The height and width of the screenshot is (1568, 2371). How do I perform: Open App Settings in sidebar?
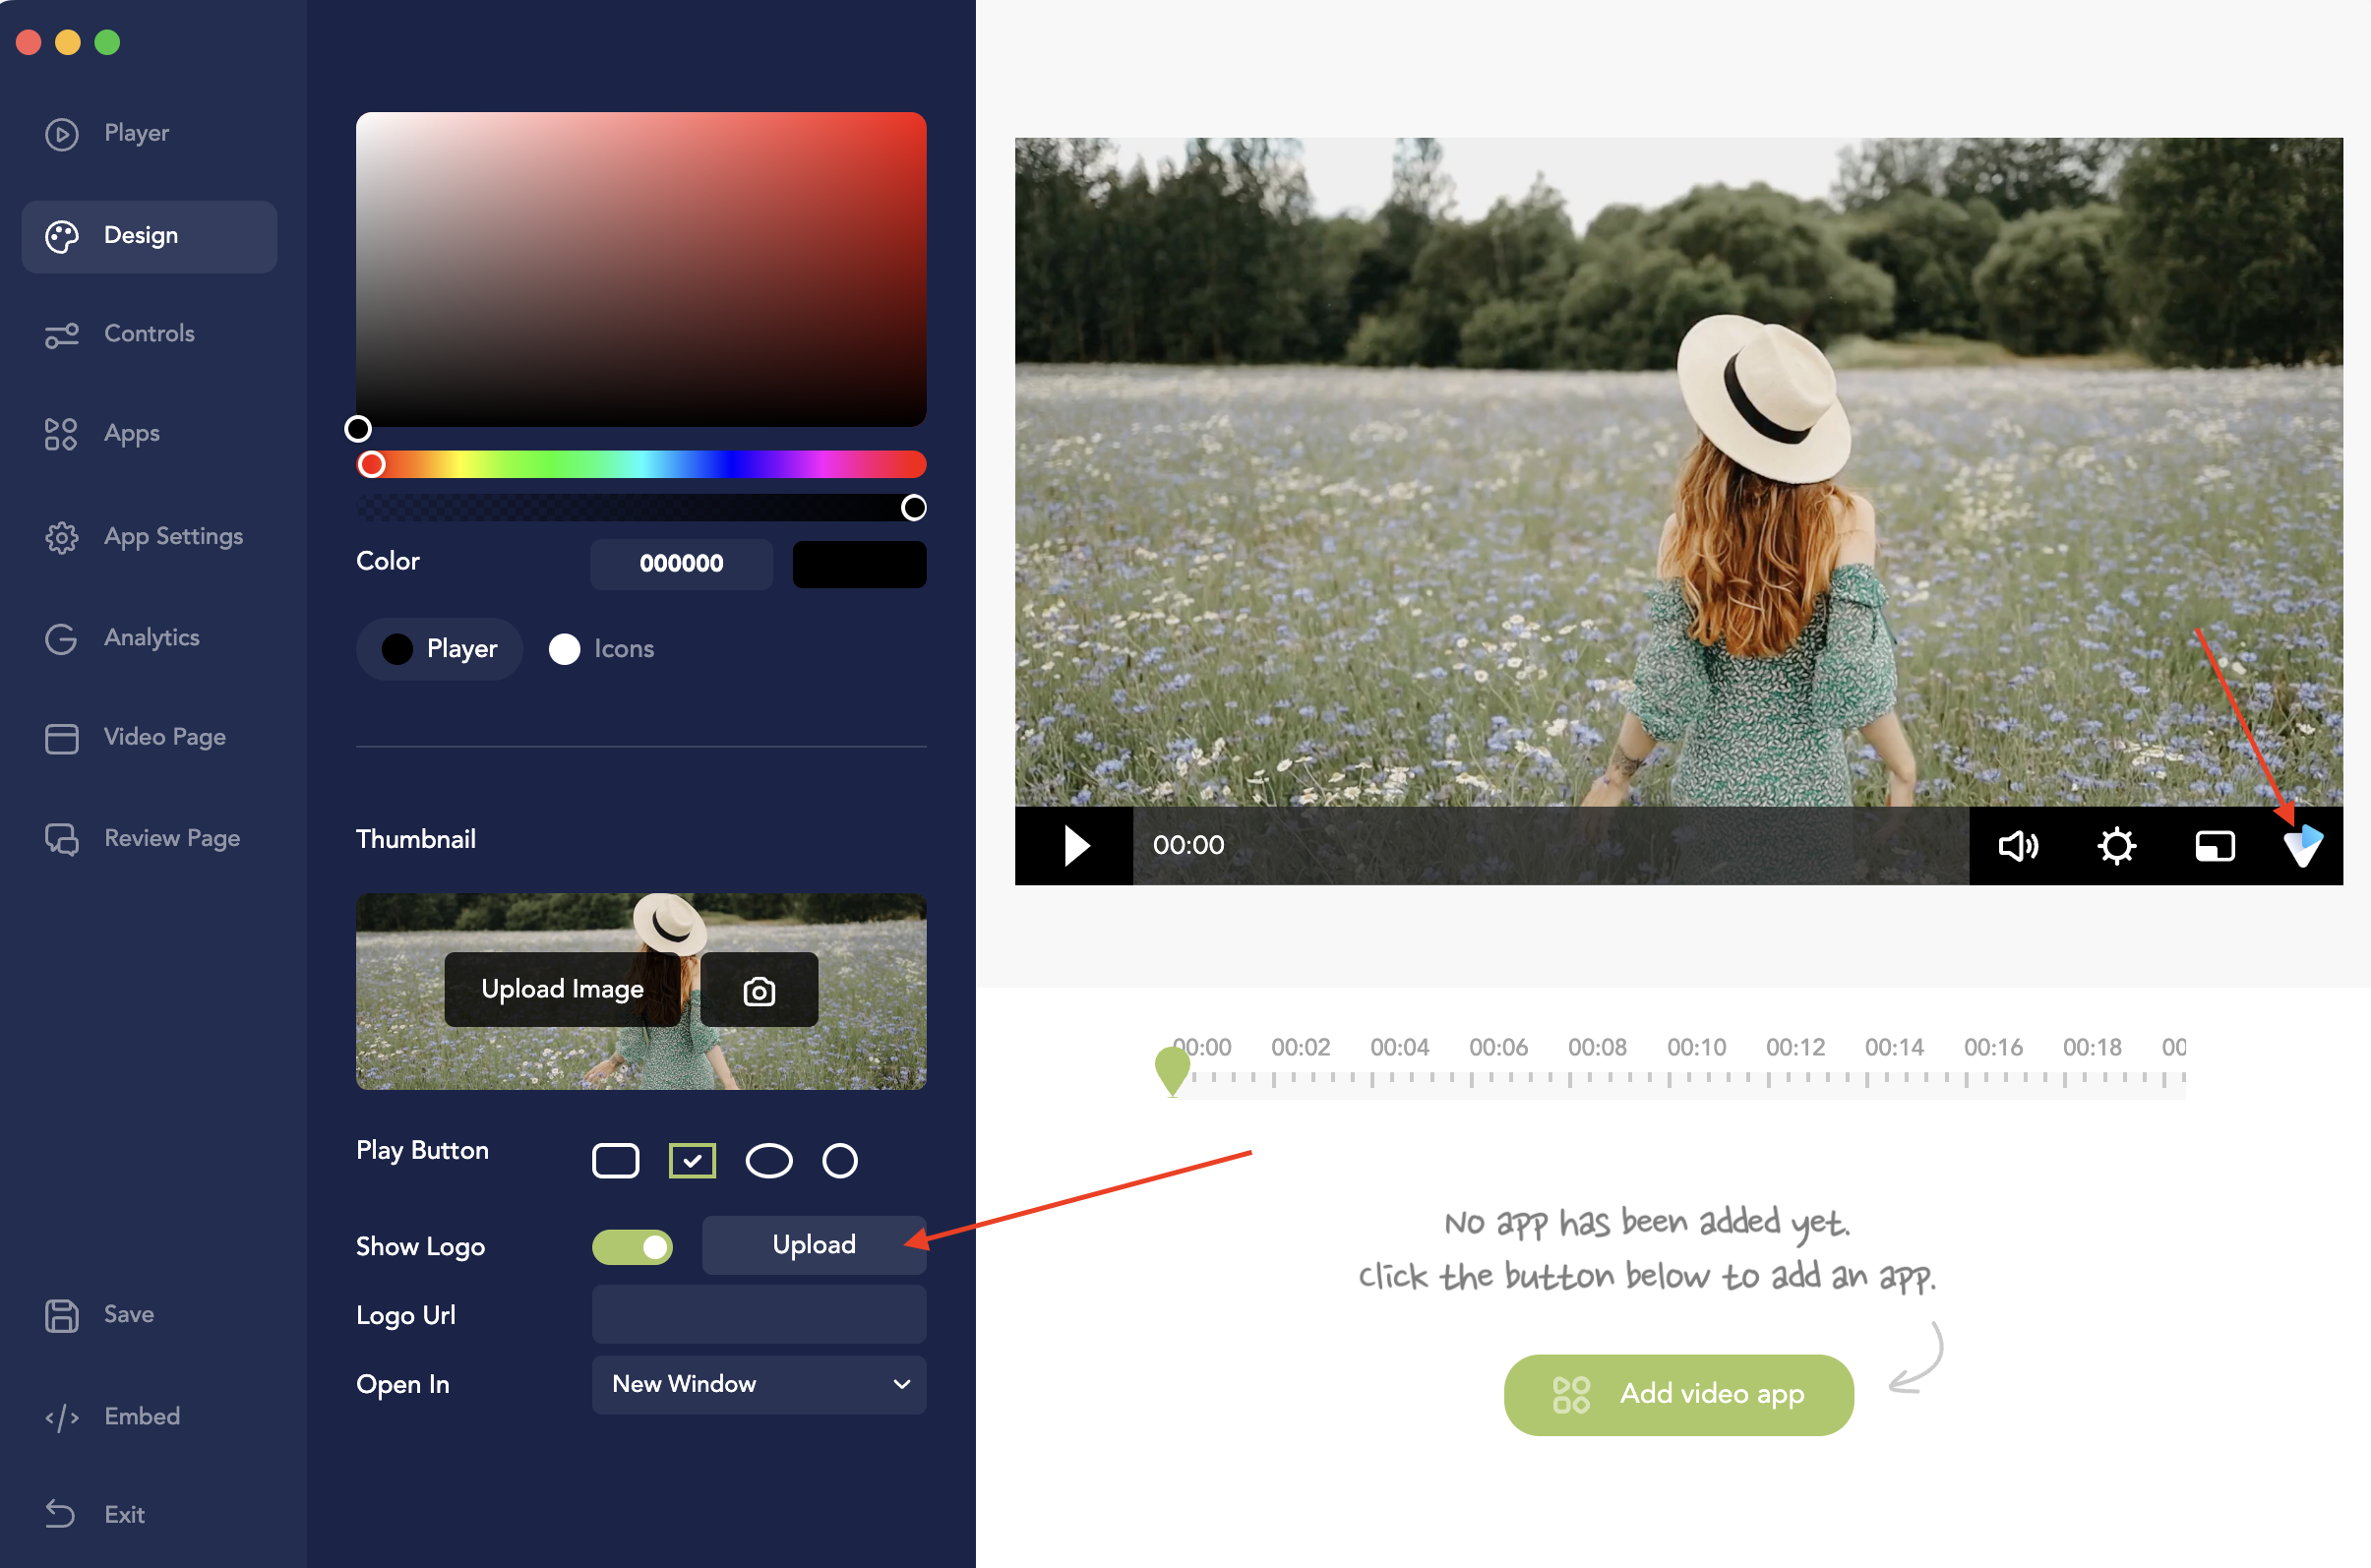click(x=148, y=537)
